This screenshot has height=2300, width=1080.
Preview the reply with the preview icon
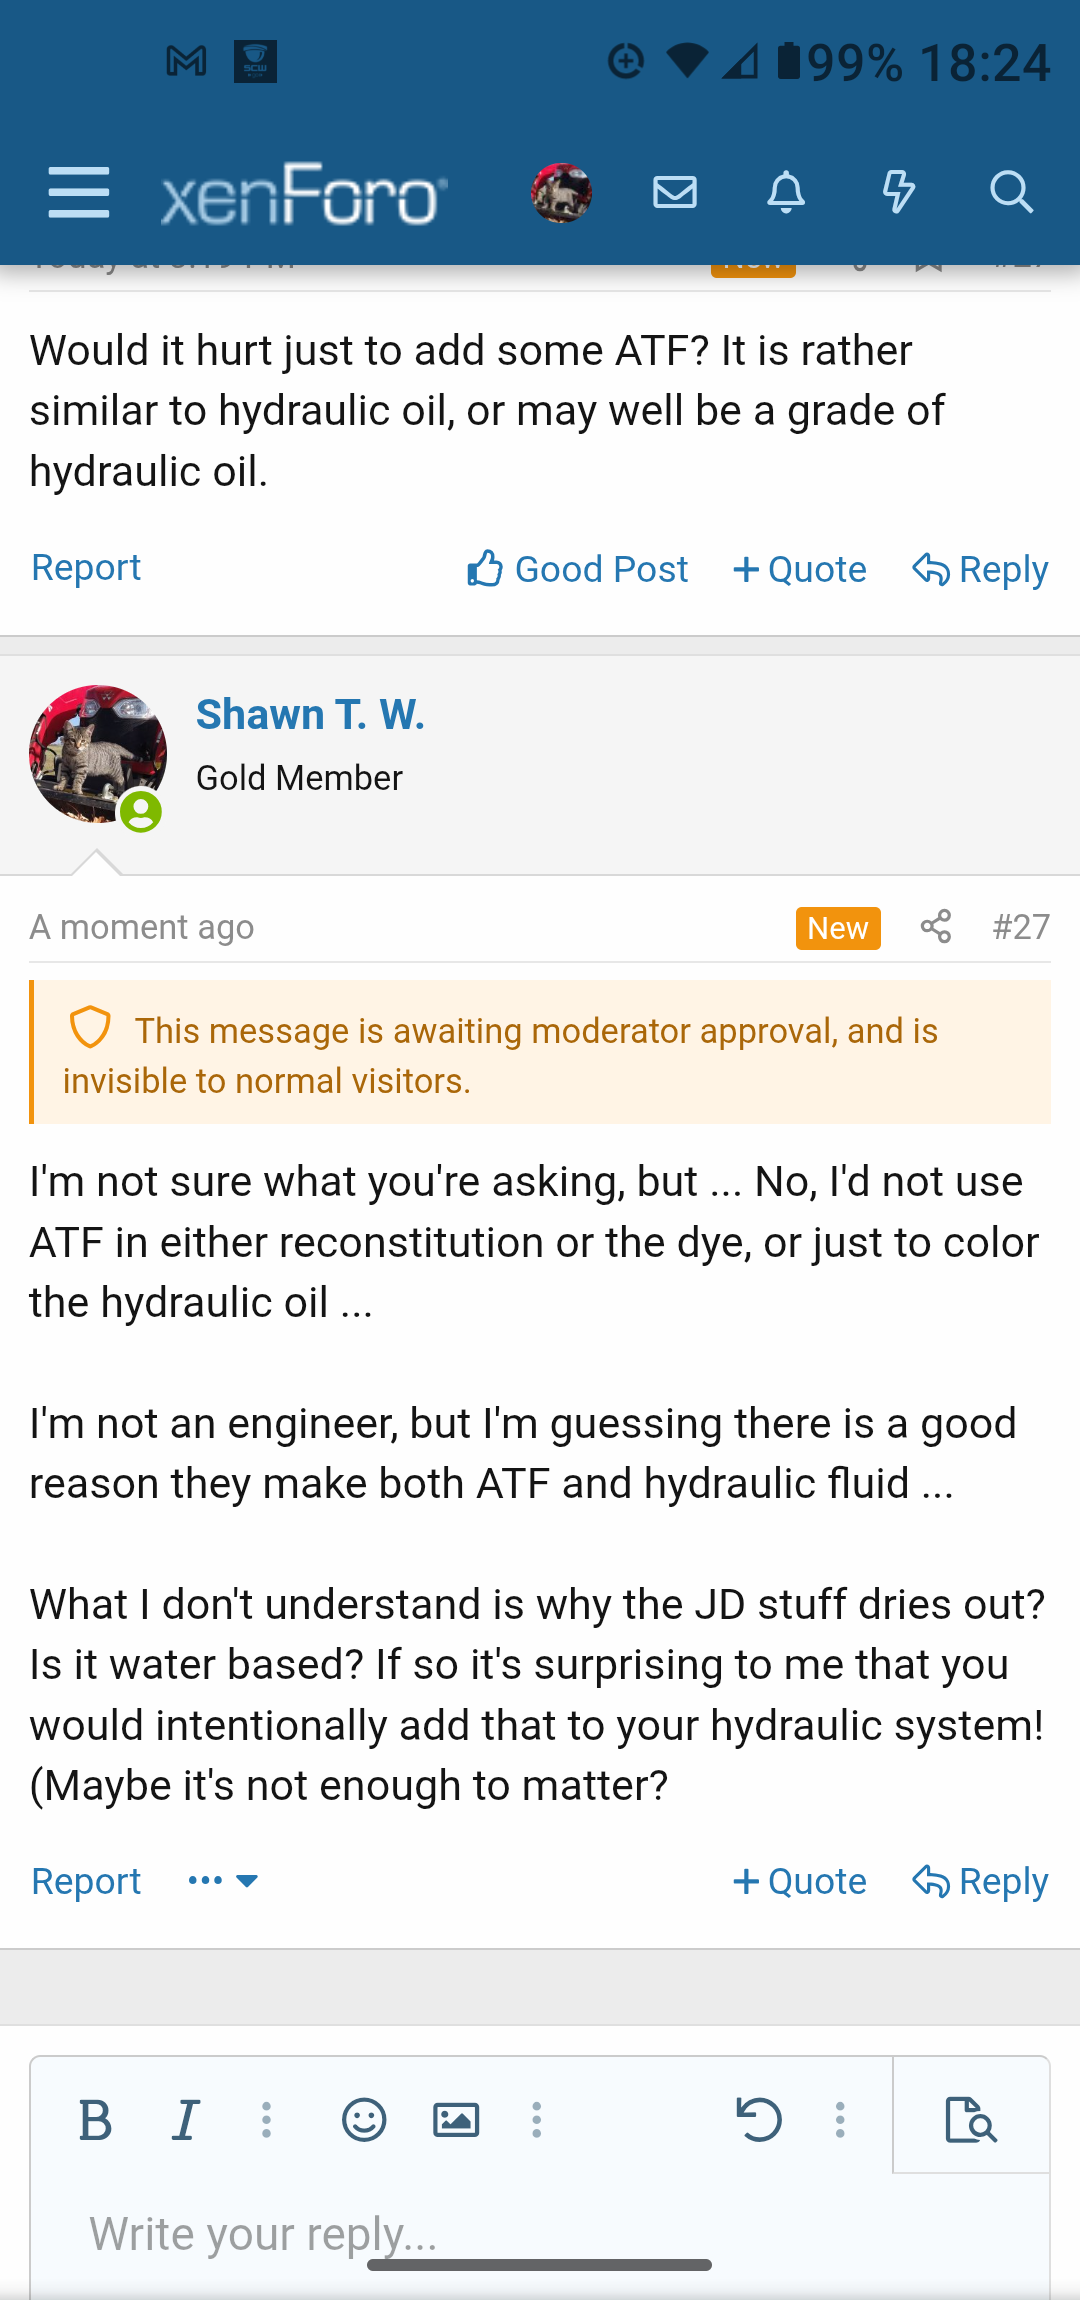point(971,2119)
